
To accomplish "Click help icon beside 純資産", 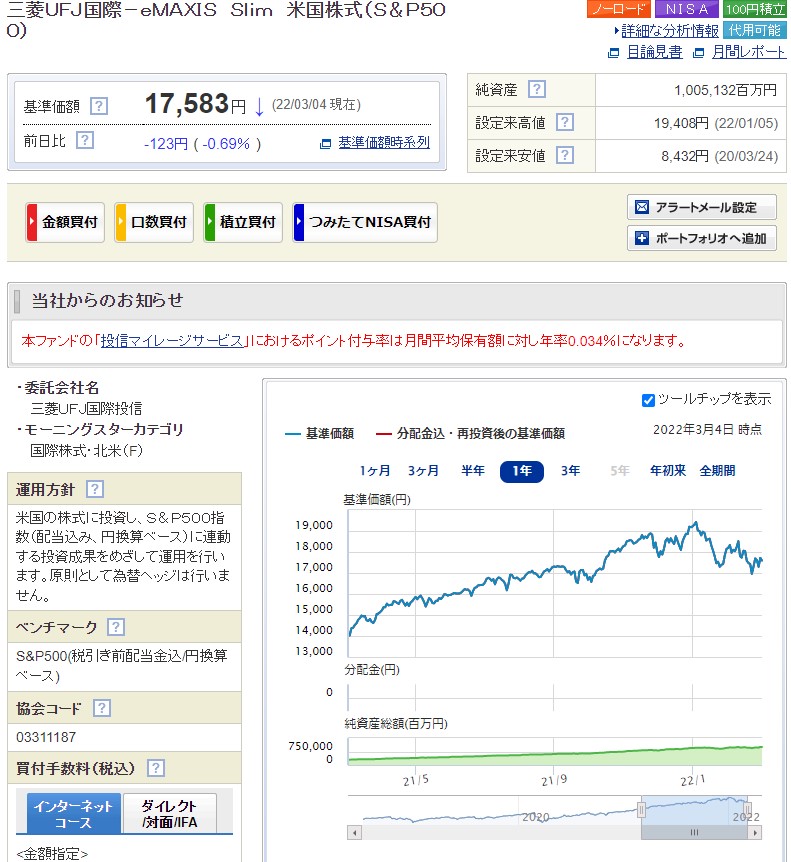I will [537, 89].
